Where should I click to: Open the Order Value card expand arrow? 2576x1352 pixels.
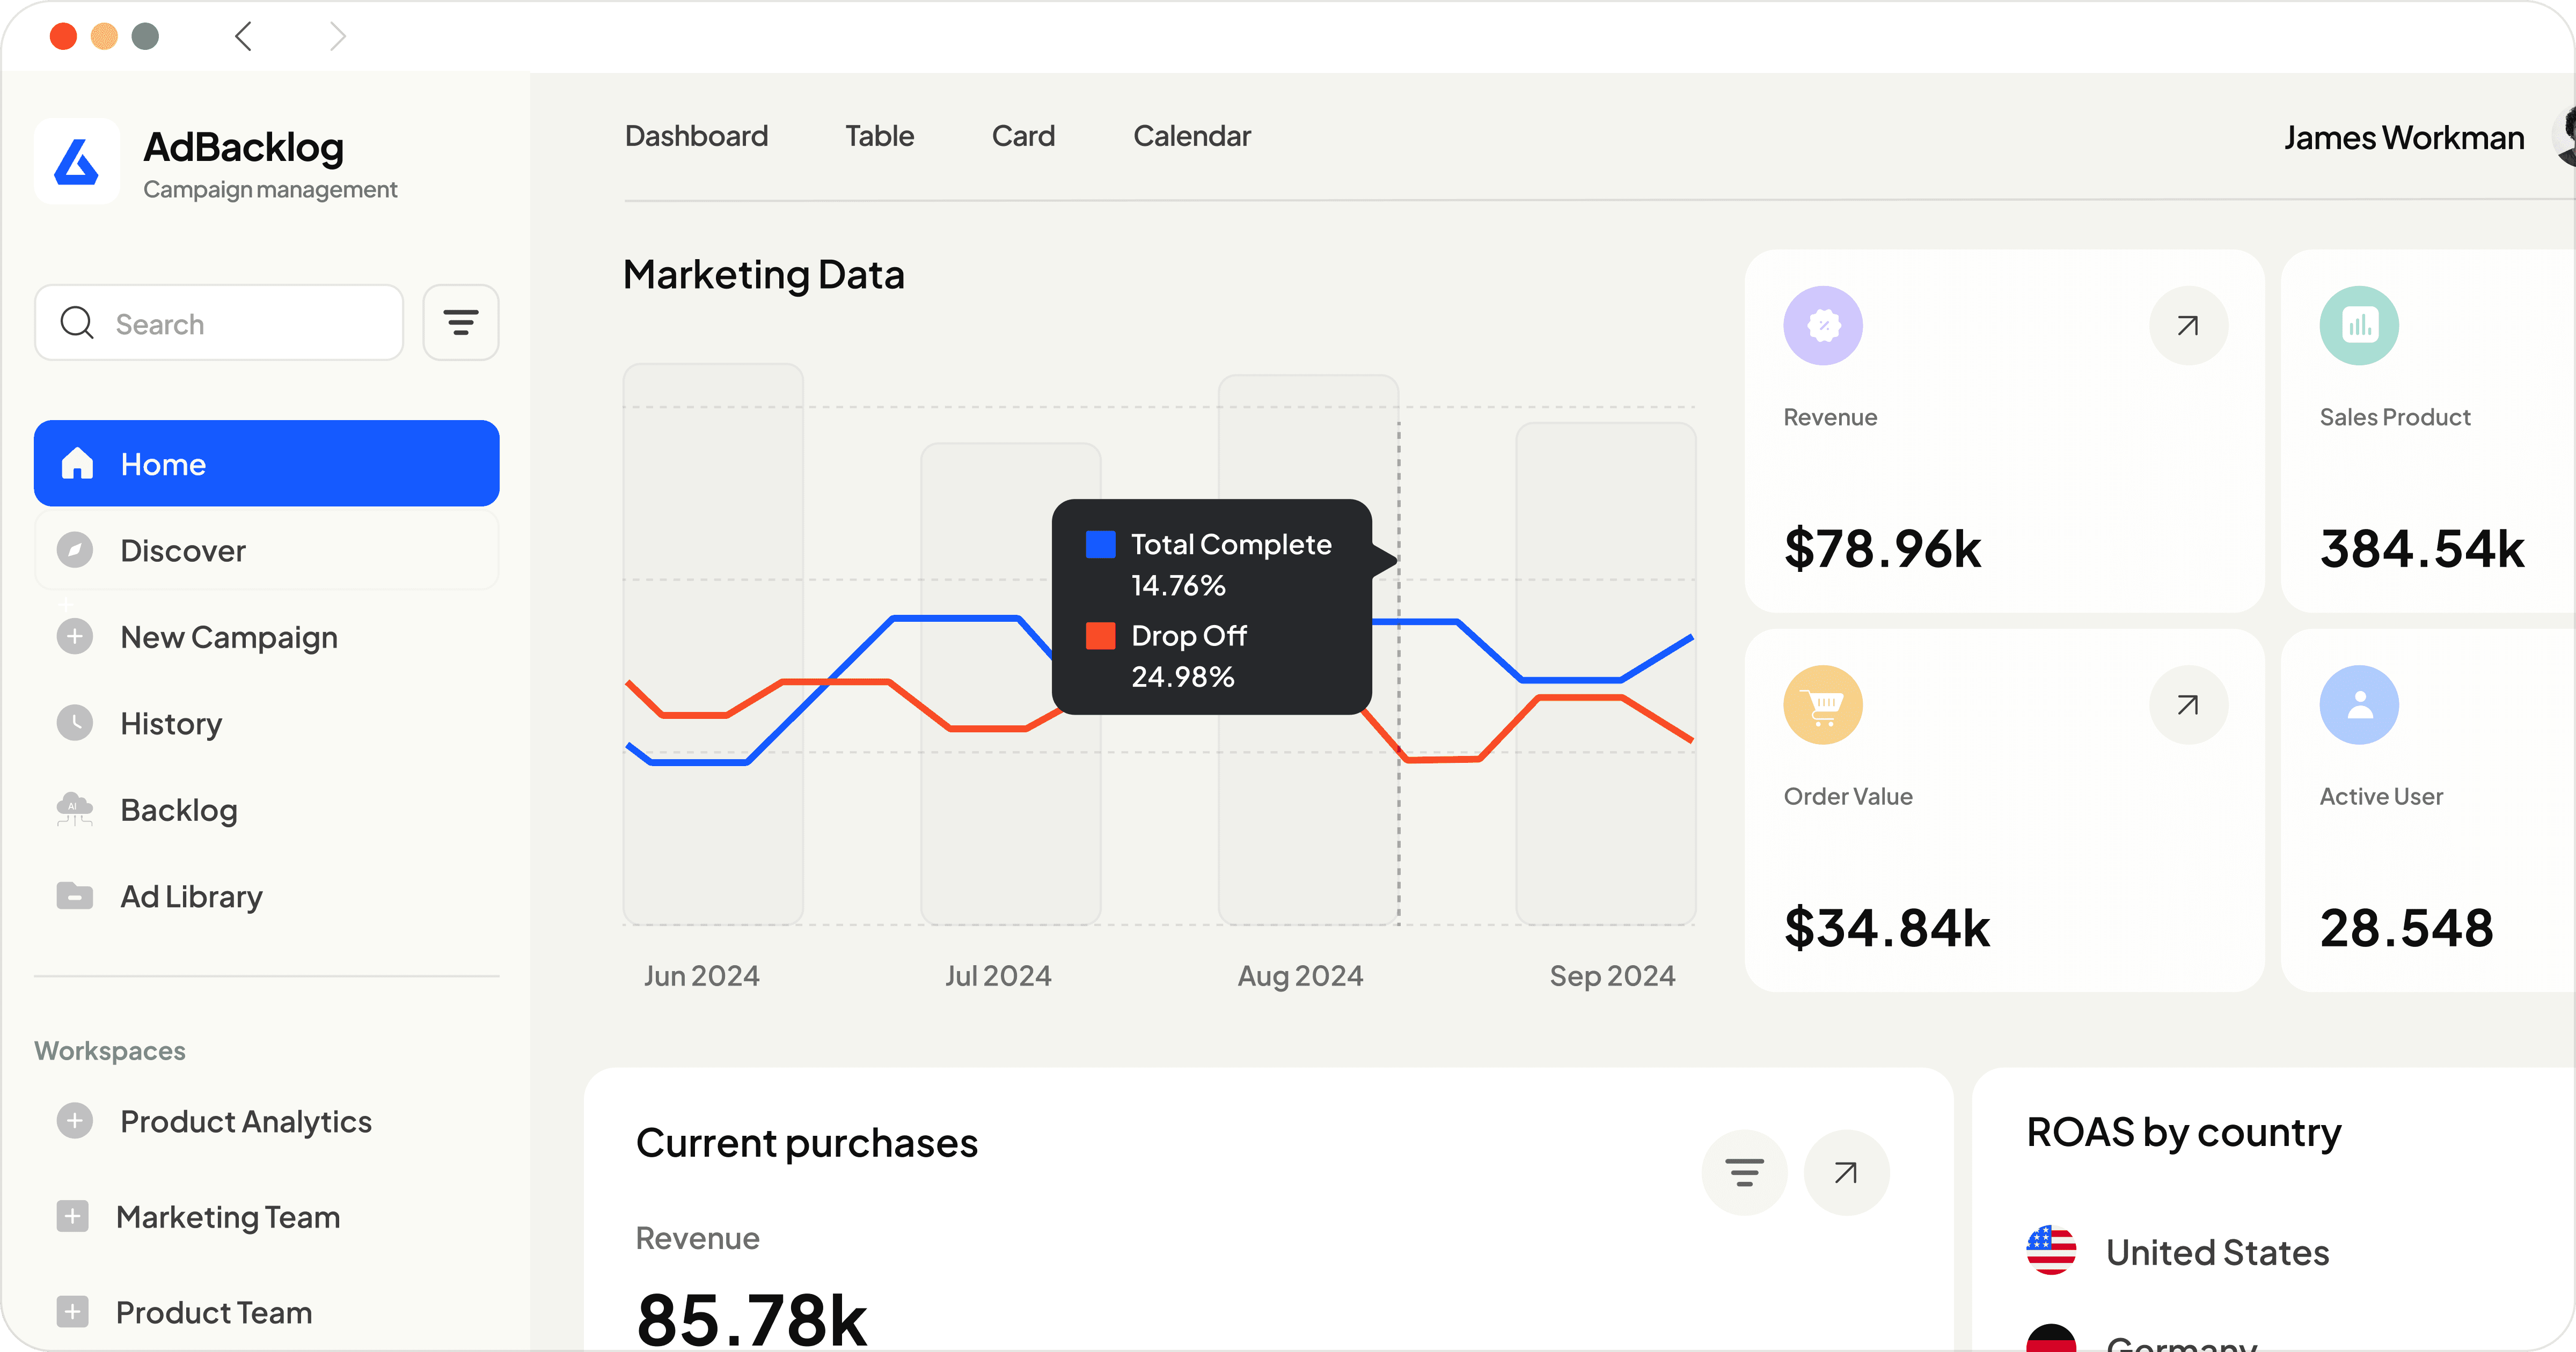tap(2188, 705)
